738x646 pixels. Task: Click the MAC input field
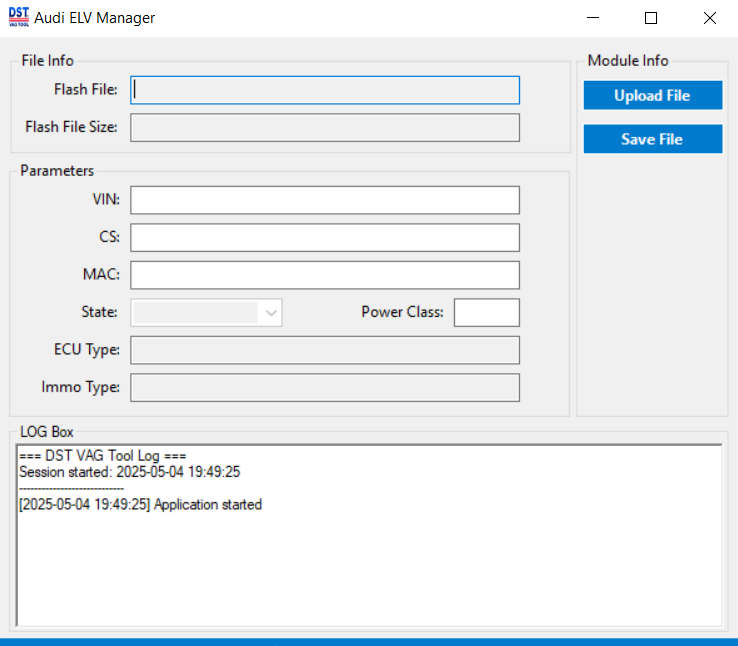tap(325, 275)
